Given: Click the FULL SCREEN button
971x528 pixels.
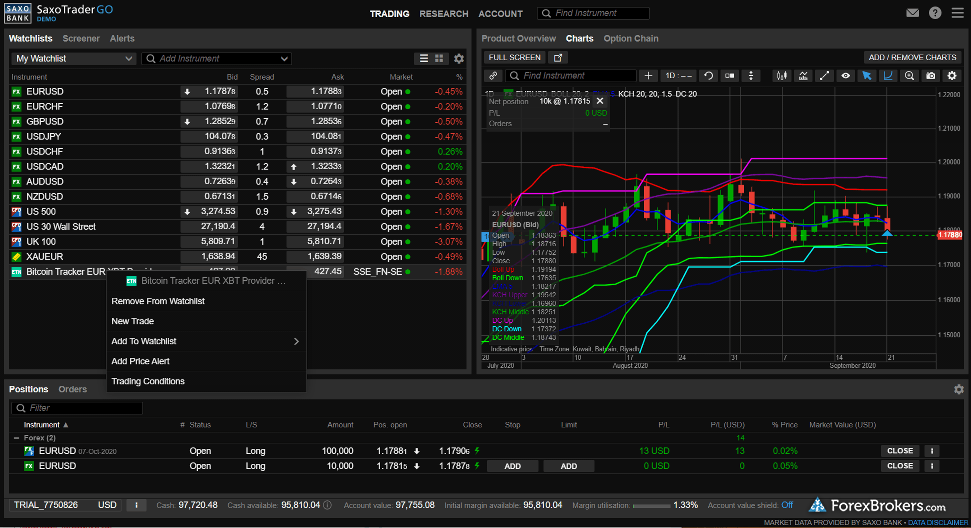Looking at the screenshot, I should point(515,58).
